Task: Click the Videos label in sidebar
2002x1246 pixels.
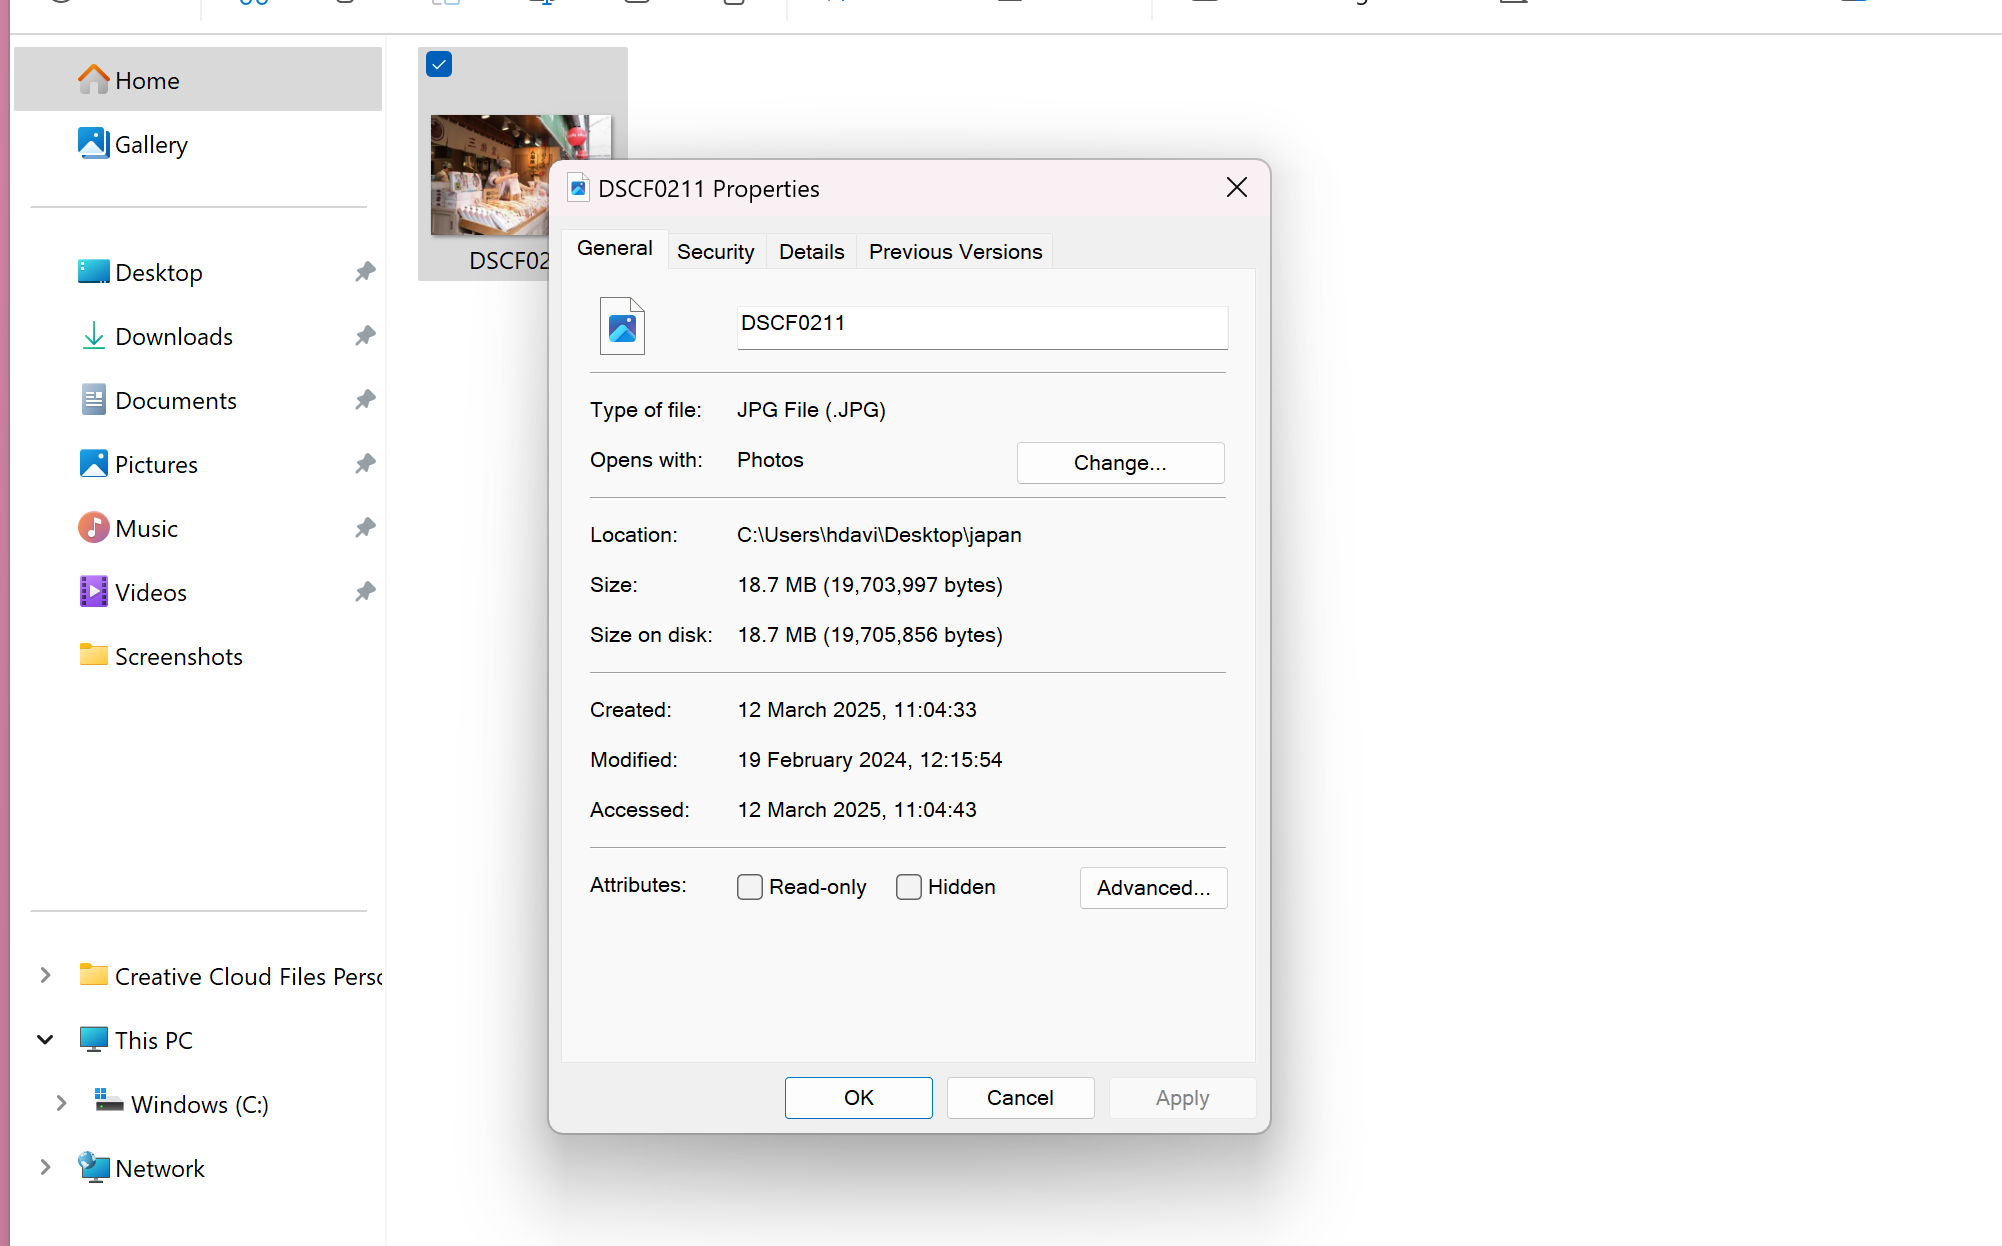Action: click(x=151, y=593)
